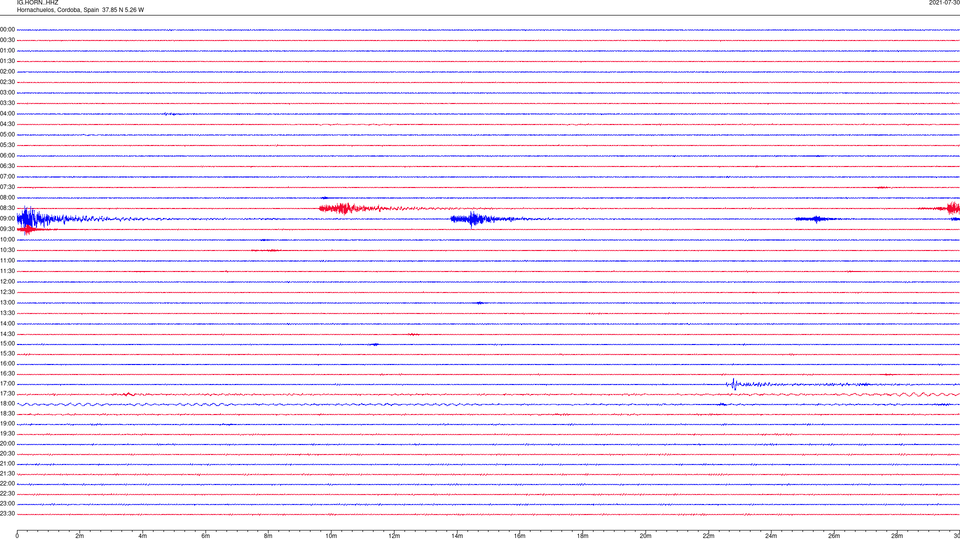Select the 12:00 trace time label

(x=7, y=282)
